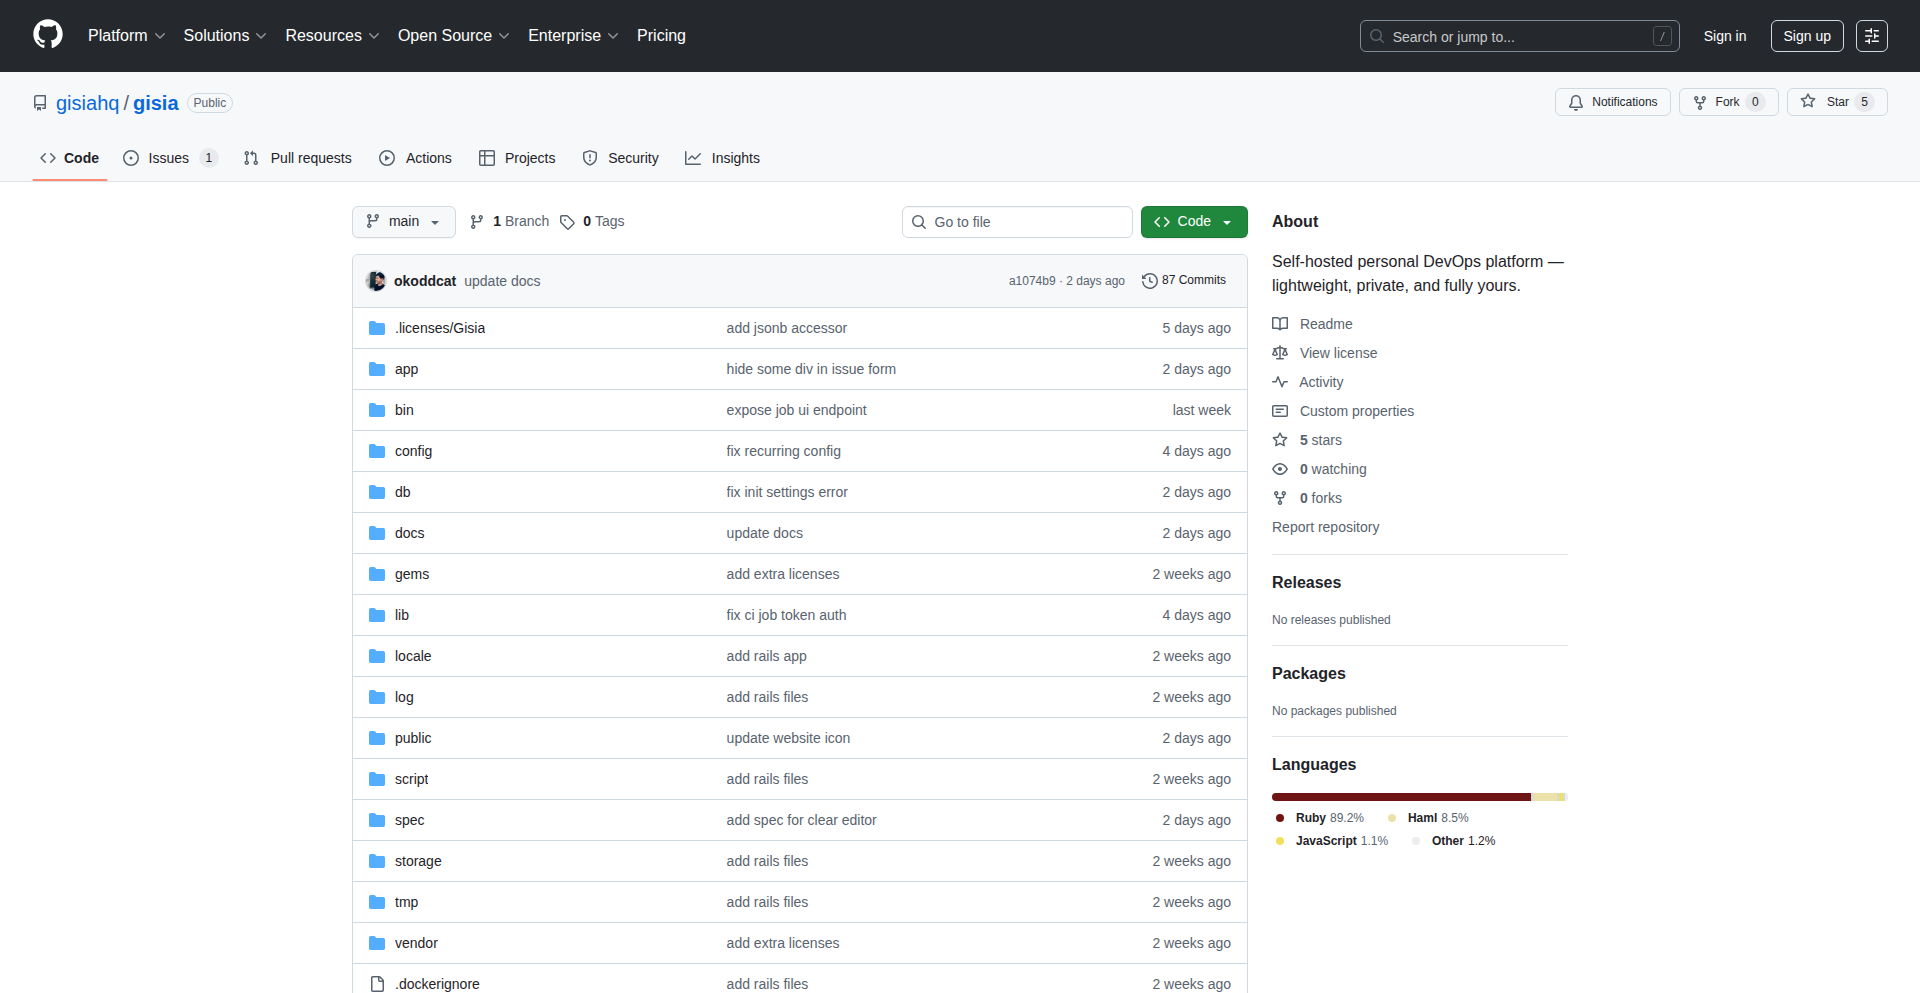Open the docs folder
This screenshot has height=993, width=1920.
pyautogui.click(x=409, y=533)
